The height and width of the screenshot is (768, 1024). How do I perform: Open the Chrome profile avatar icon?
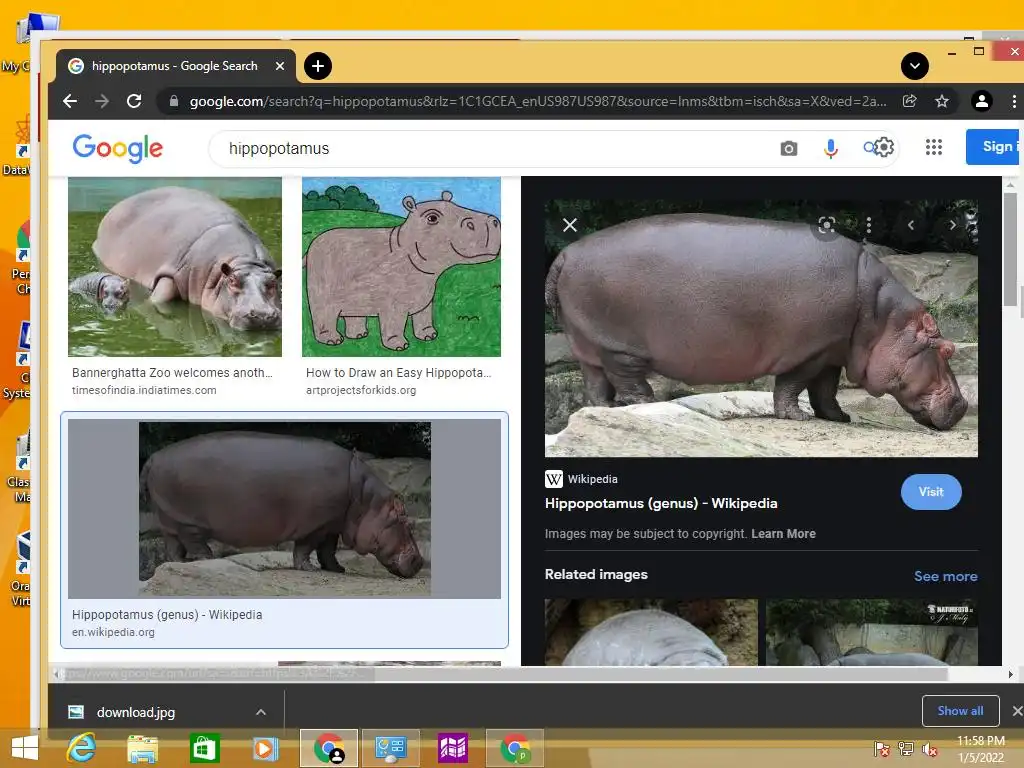click(981, 101)
